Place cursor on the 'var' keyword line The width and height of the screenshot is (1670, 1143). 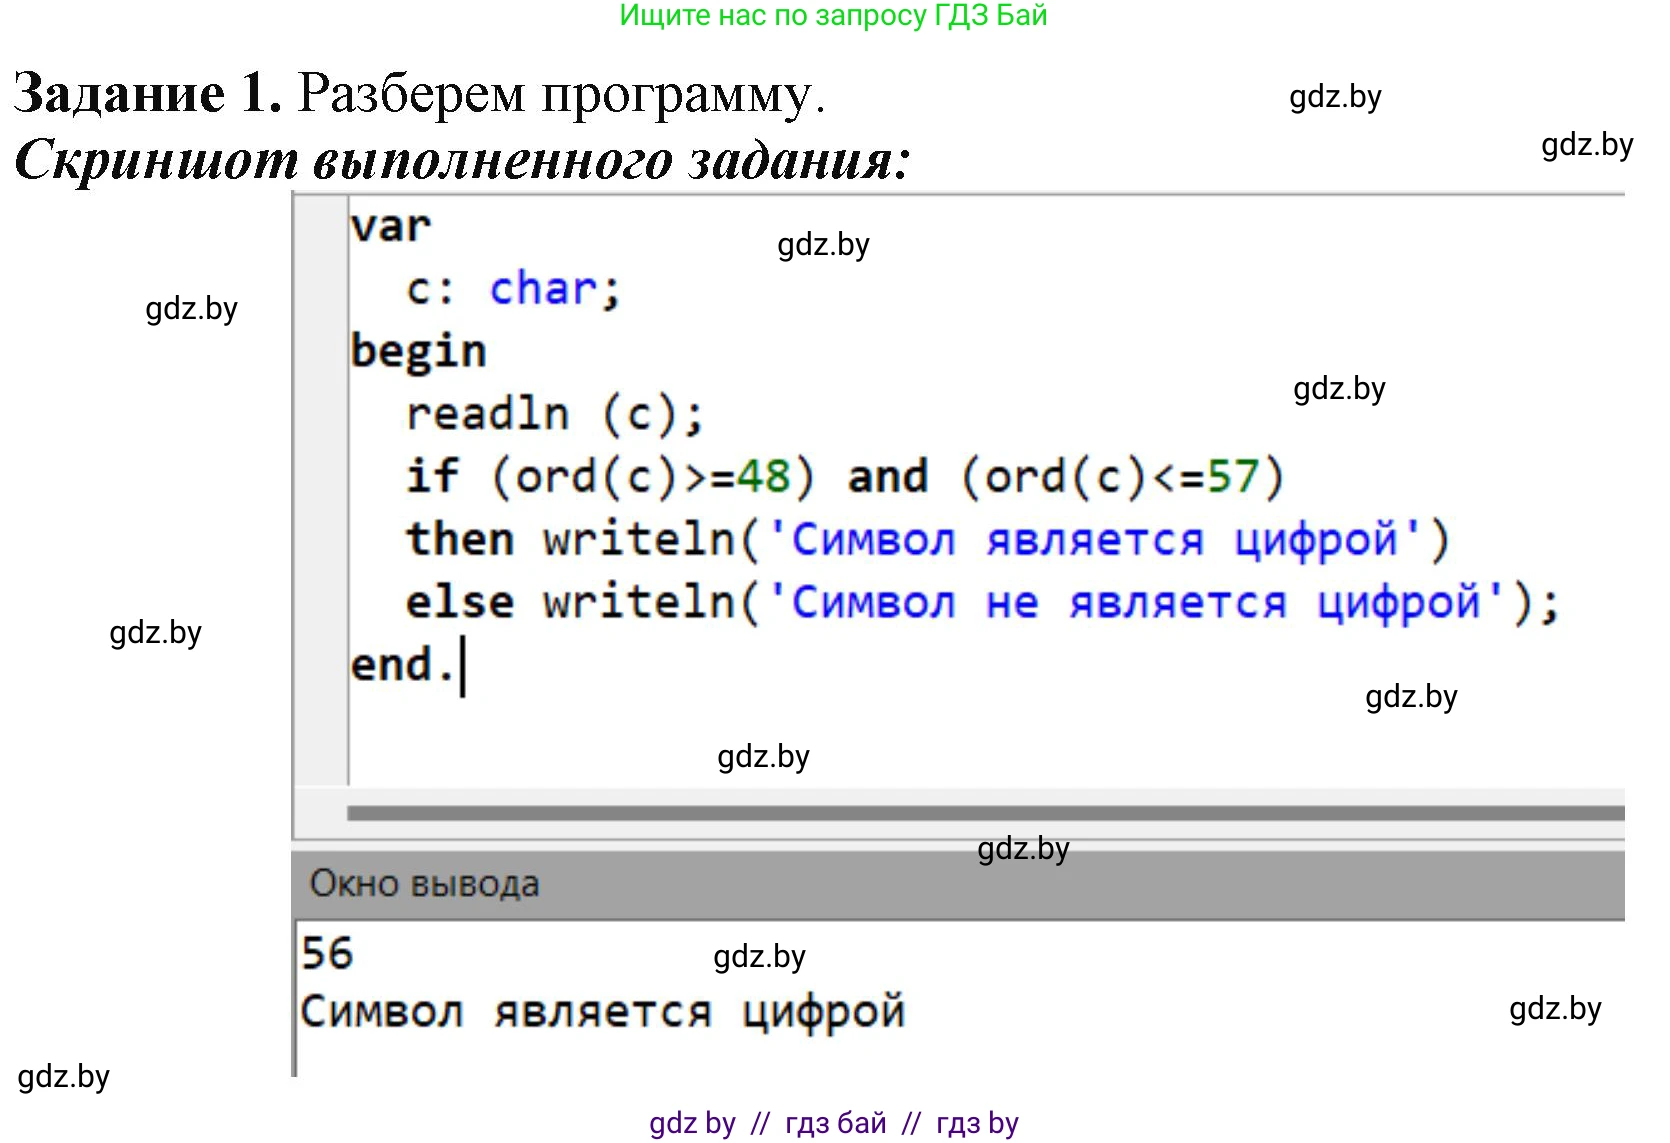coord(390,227)
